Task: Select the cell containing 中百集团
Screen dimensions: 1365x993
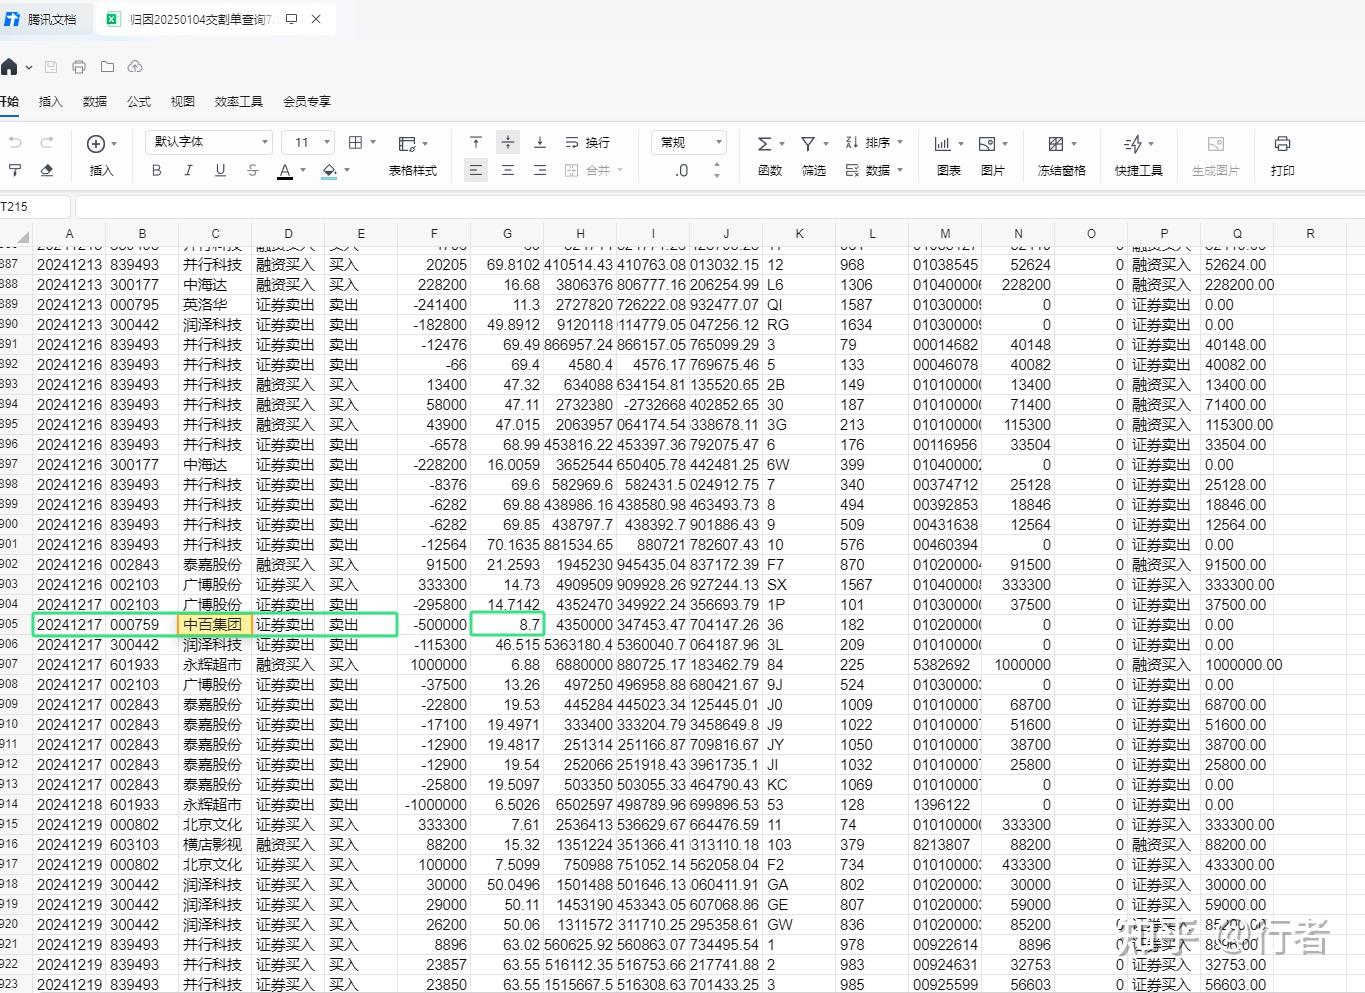Action: coord(215,624)
